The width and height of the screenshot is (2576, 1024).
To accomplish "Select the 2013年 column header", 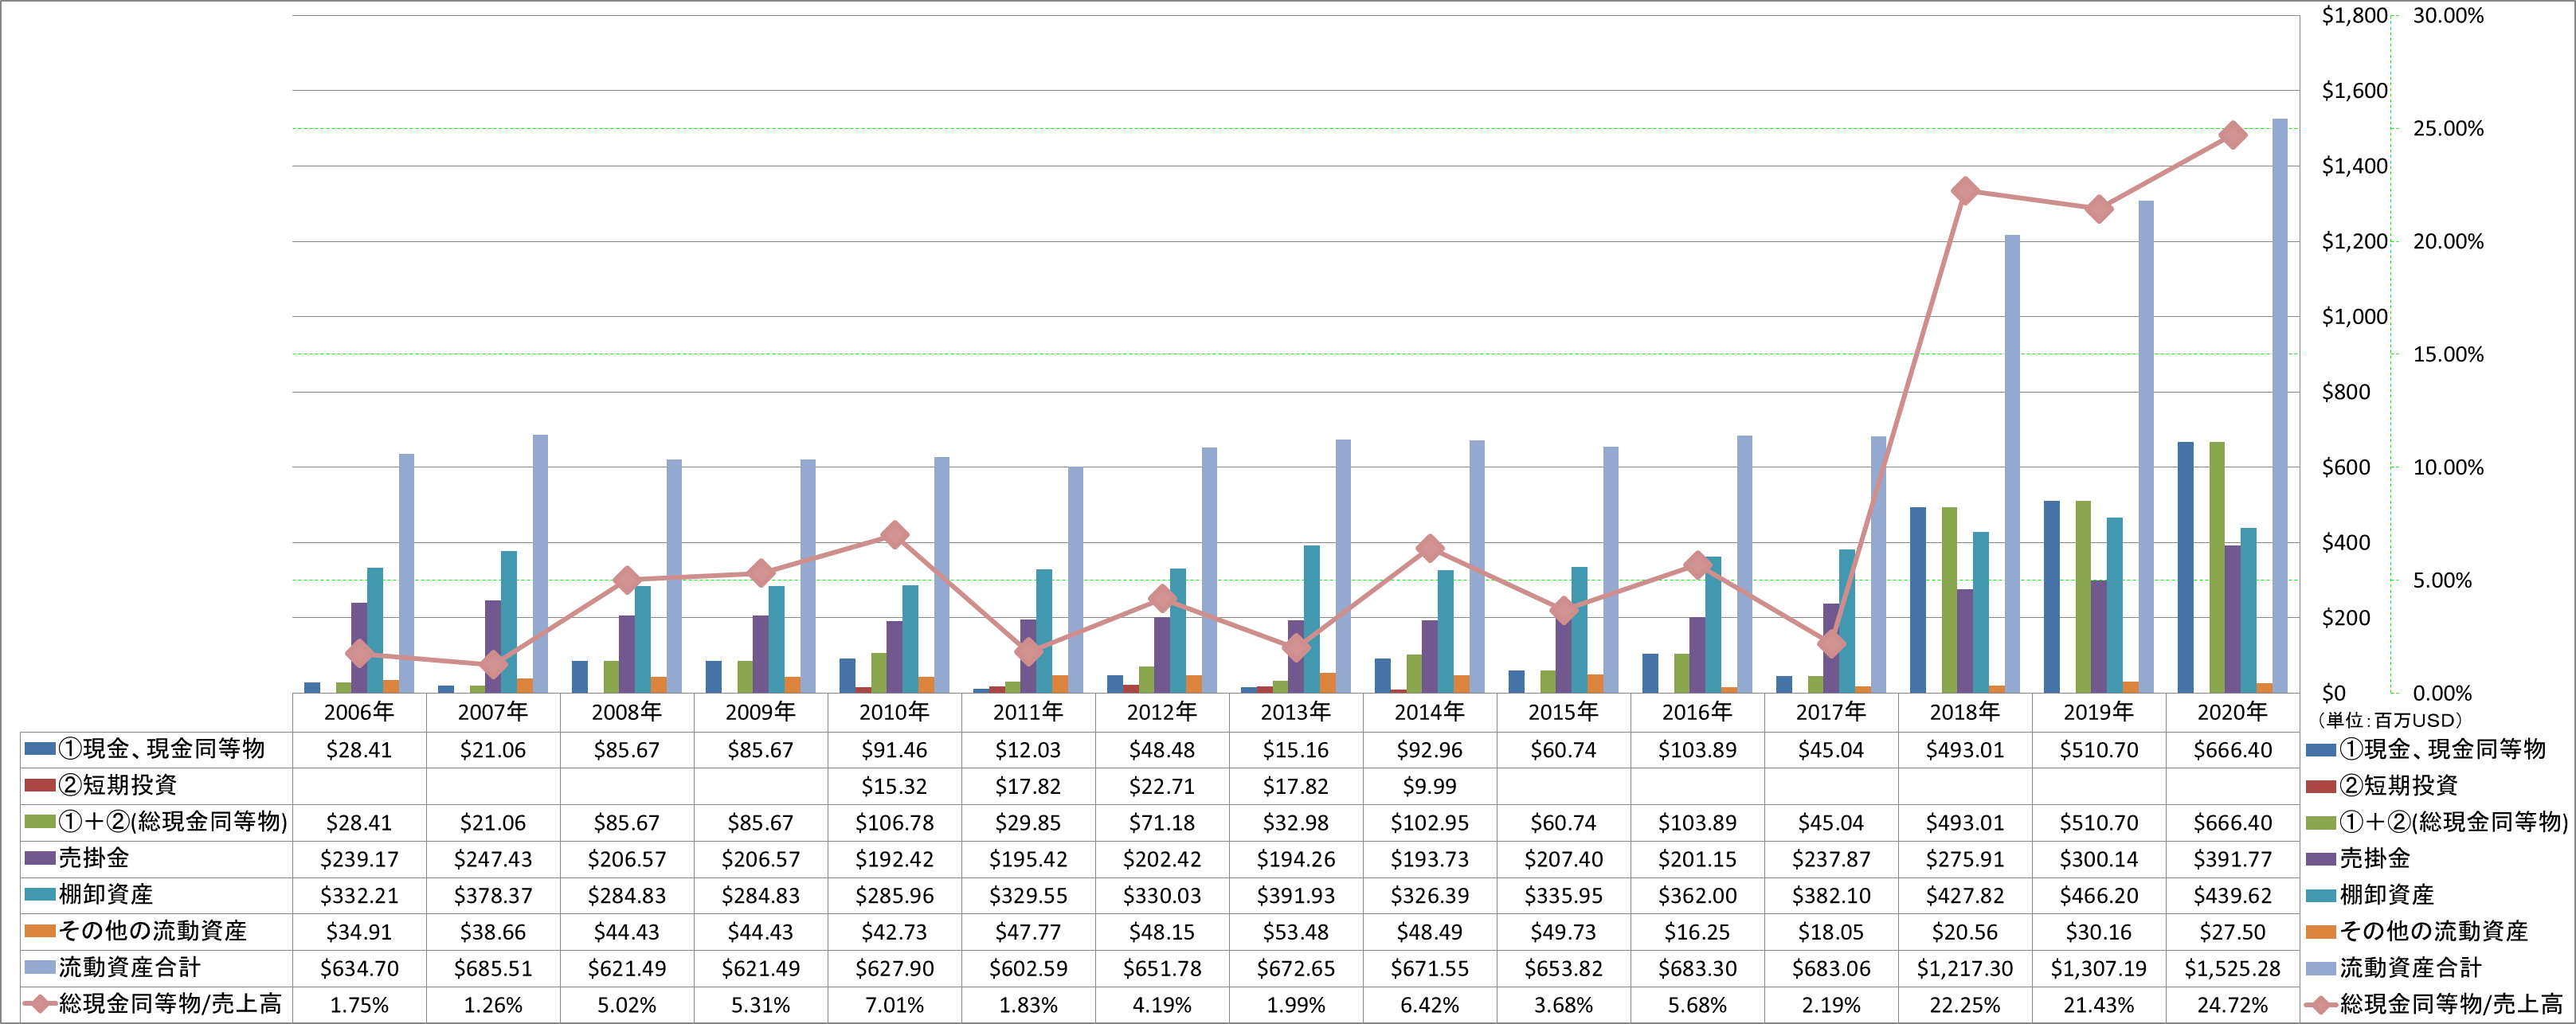I will [1296, 712].
